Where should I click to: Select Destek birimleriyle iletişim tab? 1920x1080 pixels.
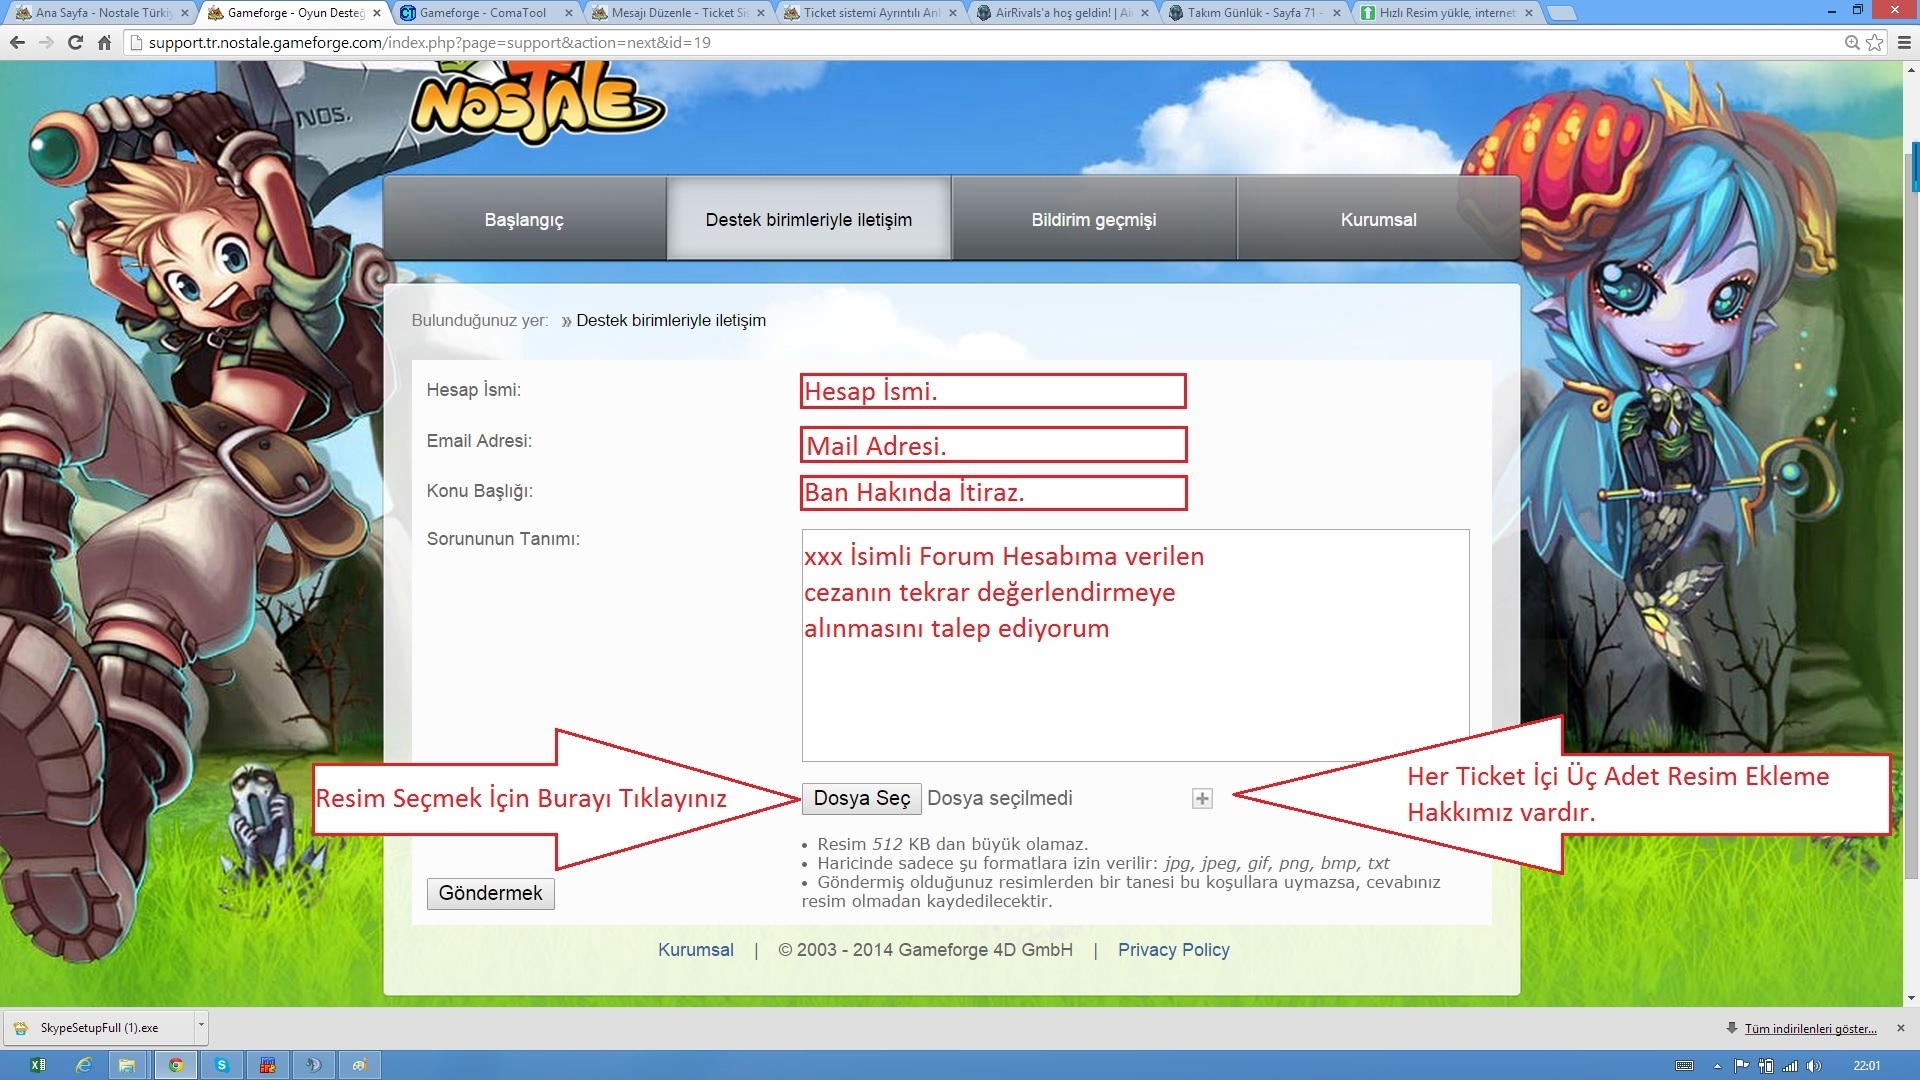pyautogui.click(x=809, y=219)
